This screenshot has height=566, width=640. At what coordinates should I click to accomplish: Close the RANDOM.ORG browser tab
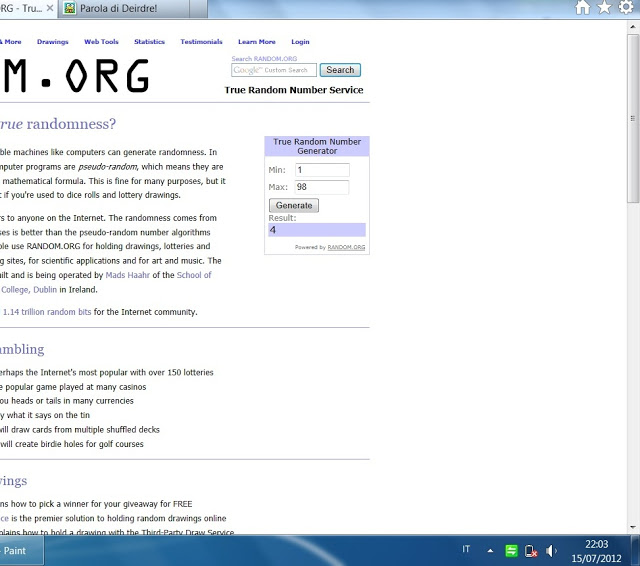click(50, 8)
